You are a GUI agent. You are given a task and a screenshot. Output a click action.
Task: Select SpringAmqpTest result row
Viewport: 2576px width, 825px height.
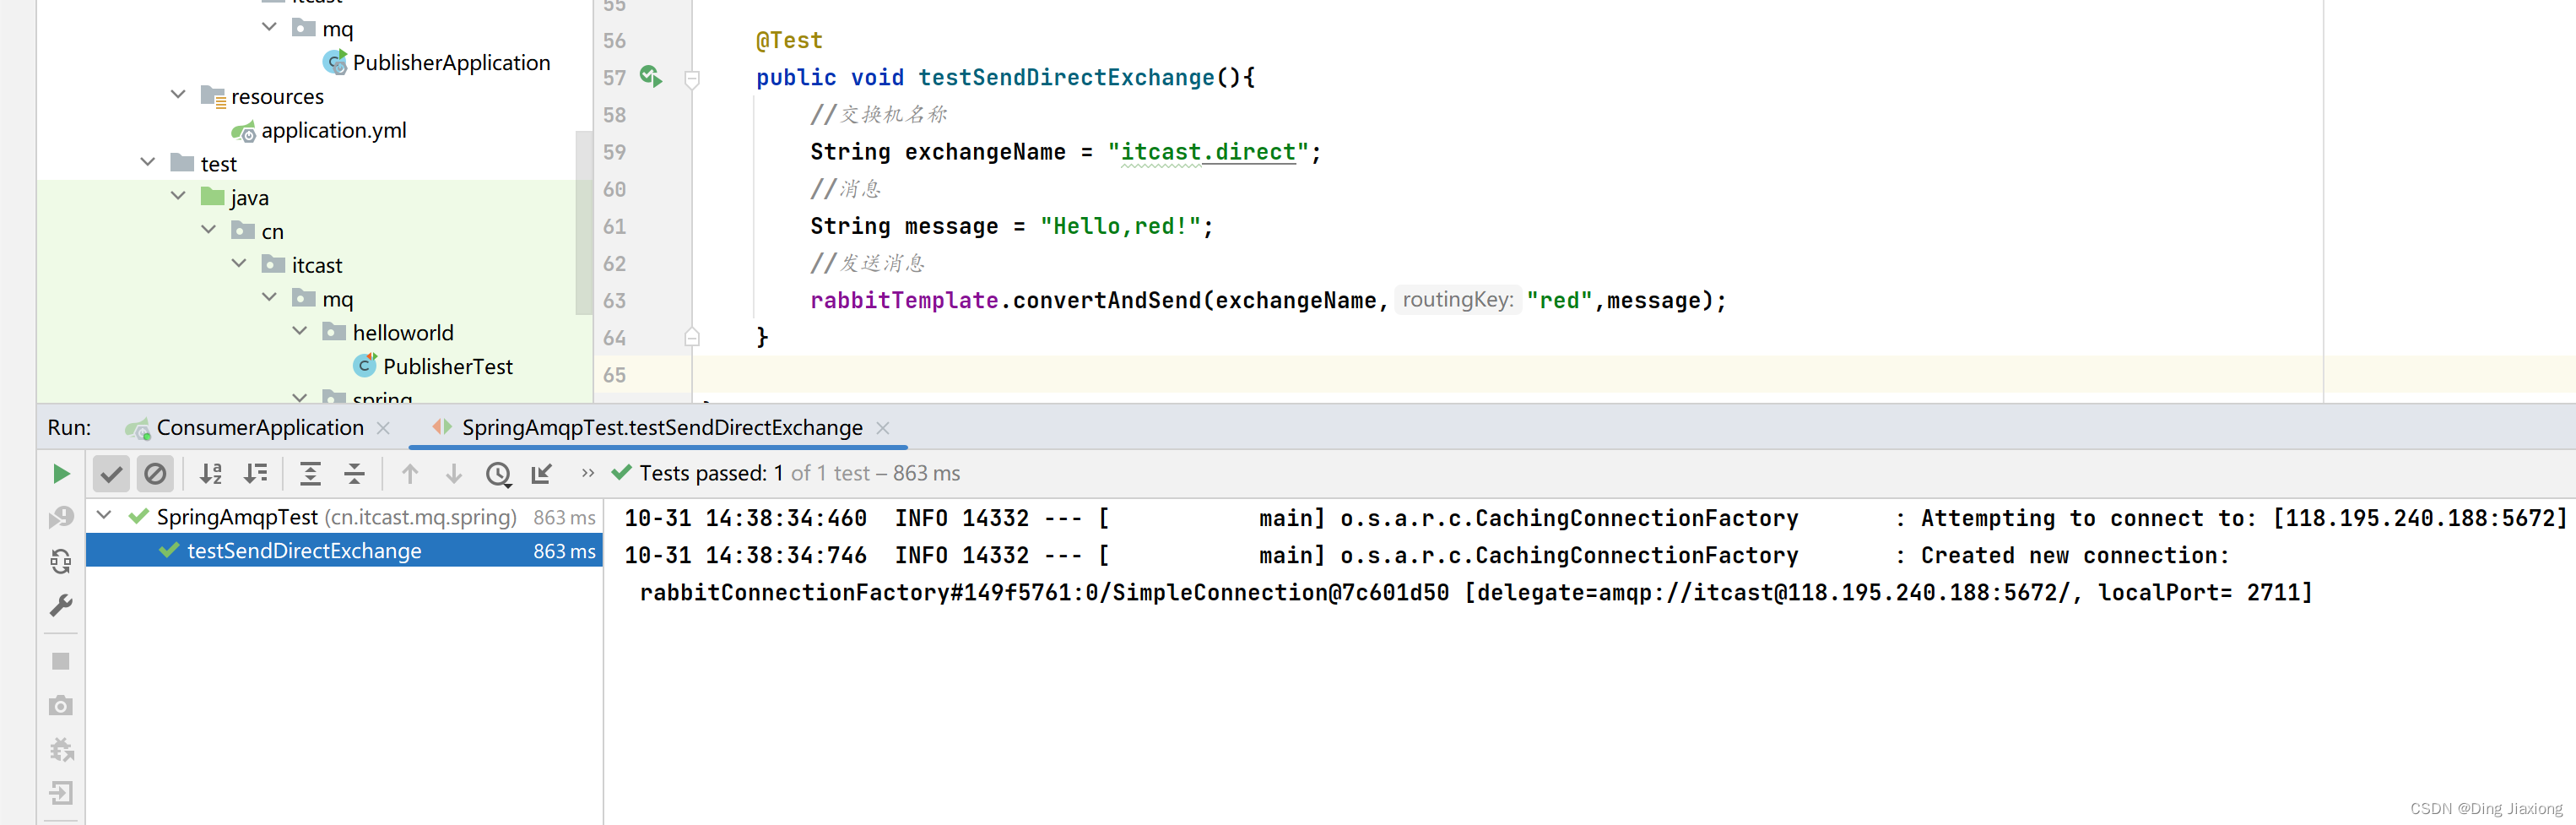344,517
